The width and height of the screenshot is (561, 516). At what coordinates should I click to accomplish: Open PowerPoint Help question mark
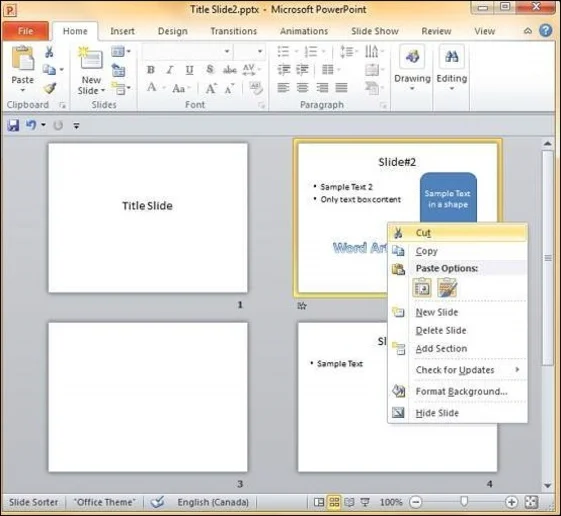tap(546, 31)
